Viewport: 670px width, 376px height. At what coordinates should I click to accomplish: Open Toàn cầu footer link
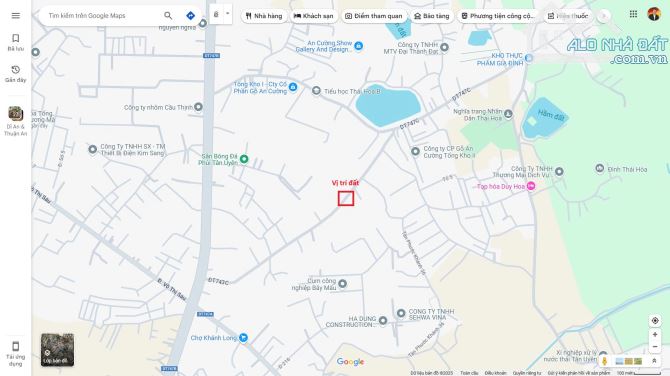469,373
